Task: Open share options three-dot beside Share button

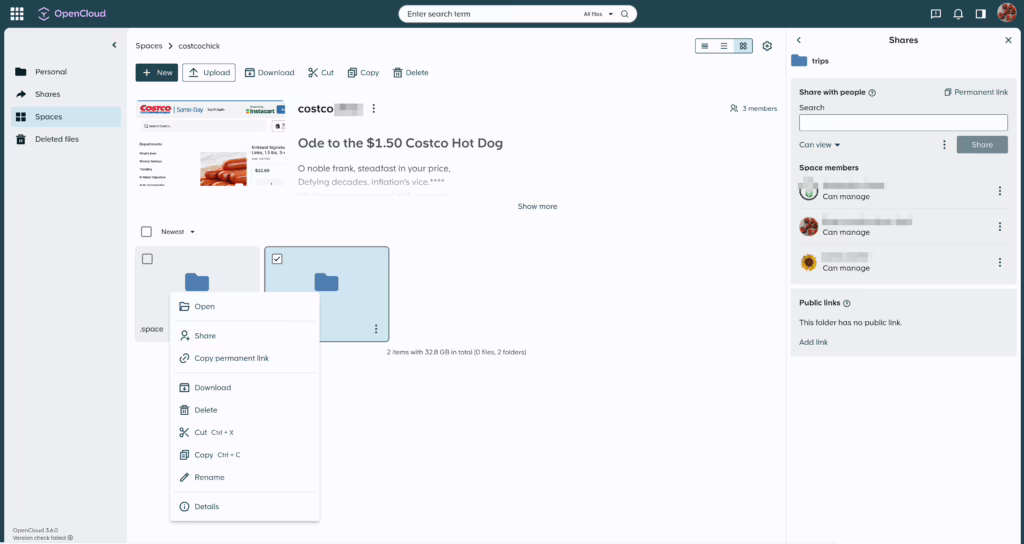Action: (x=944, y=145)
